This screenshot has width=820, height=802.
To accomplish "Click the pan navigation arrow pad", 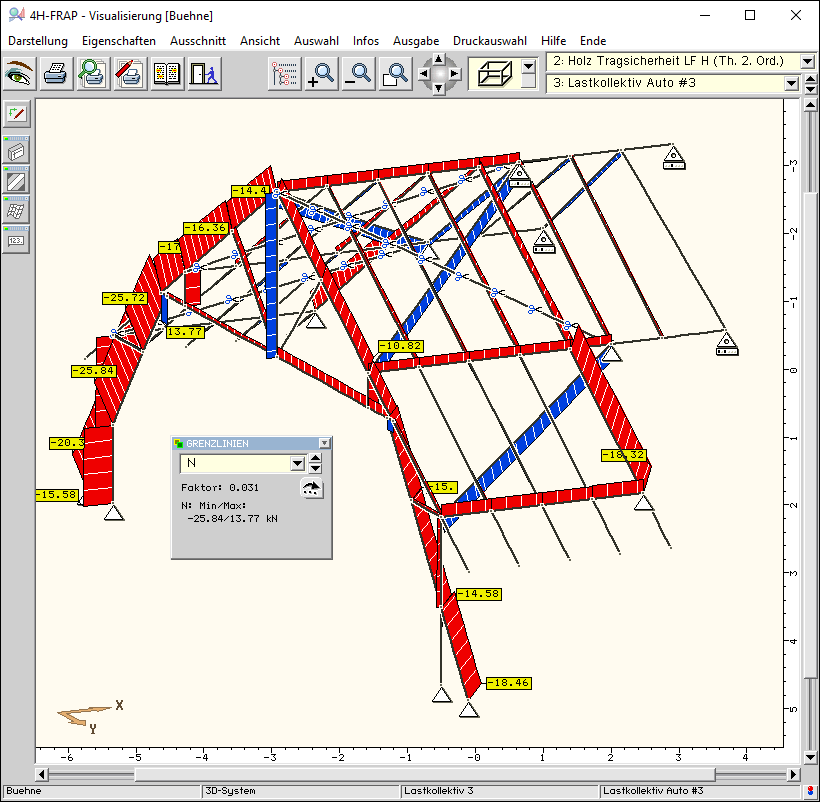I will tap(439, 74).
